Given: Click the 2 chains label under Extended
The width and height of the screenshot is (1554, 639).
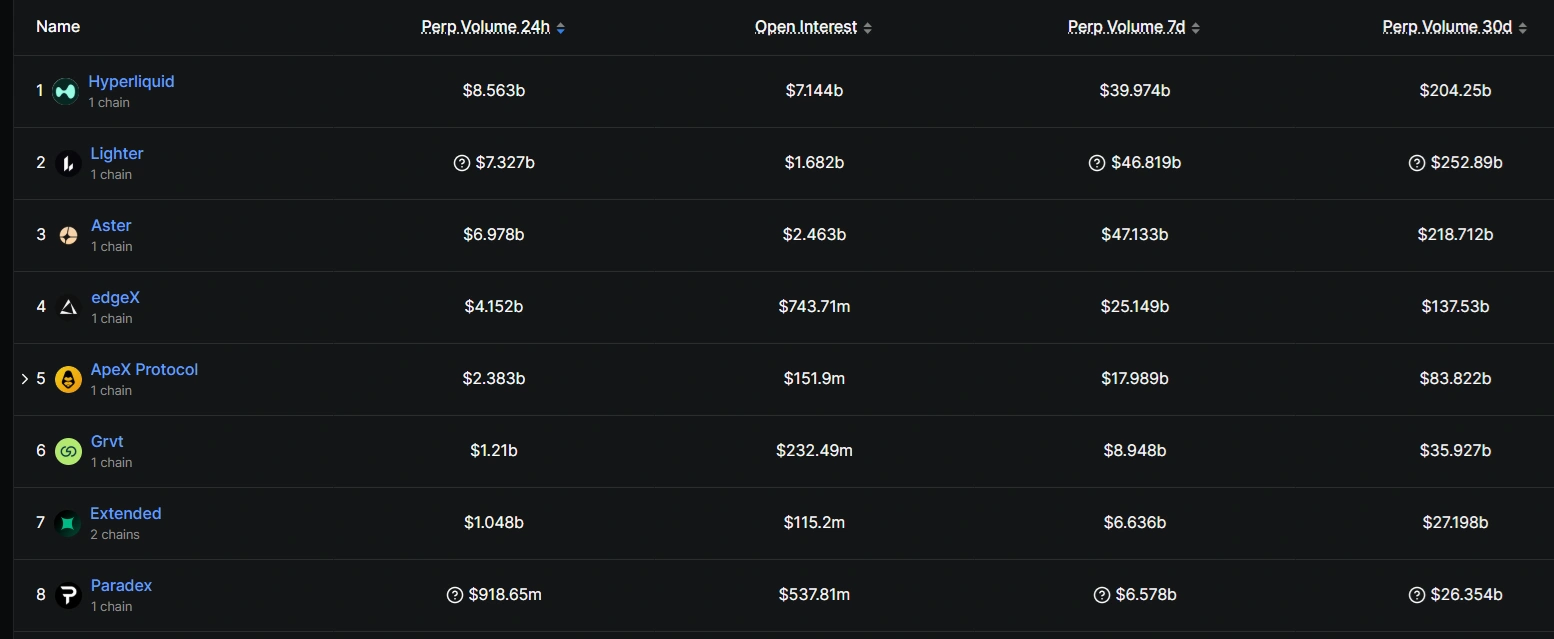Looking at the screenshot, I should (115, 534).
